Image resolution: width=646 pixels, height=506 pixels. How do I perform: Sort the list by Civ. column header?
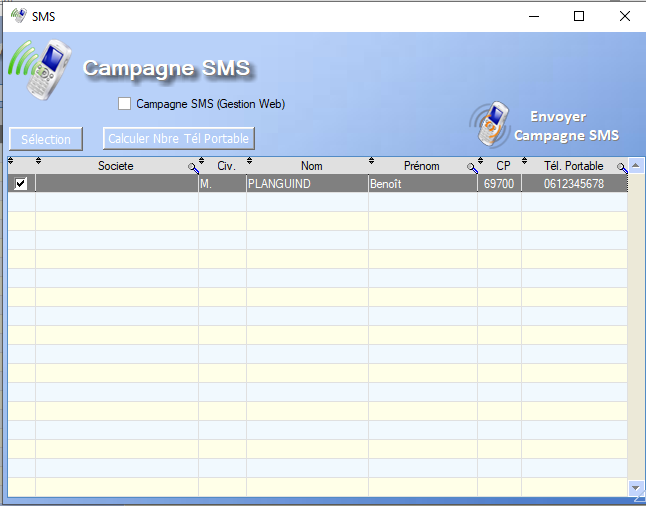pyautogui.click(x=225, y=166)
